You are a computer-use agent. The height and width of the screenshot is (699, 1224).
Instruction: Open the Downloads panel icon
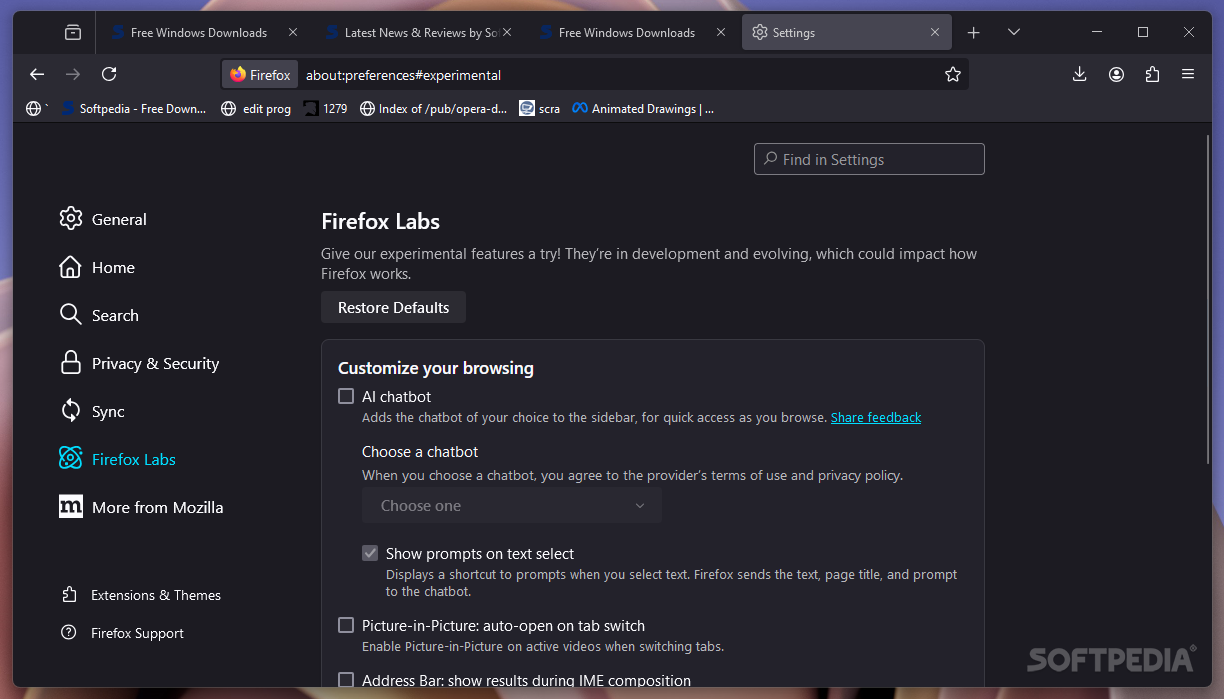click(x=1080, y=74)
